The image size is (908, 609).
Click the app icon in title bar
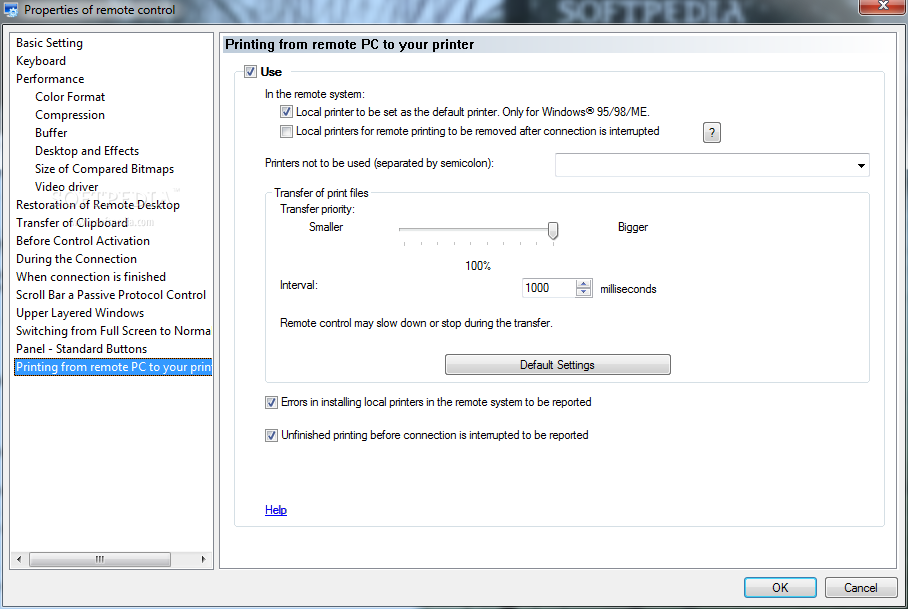click(x=10, y=10)
